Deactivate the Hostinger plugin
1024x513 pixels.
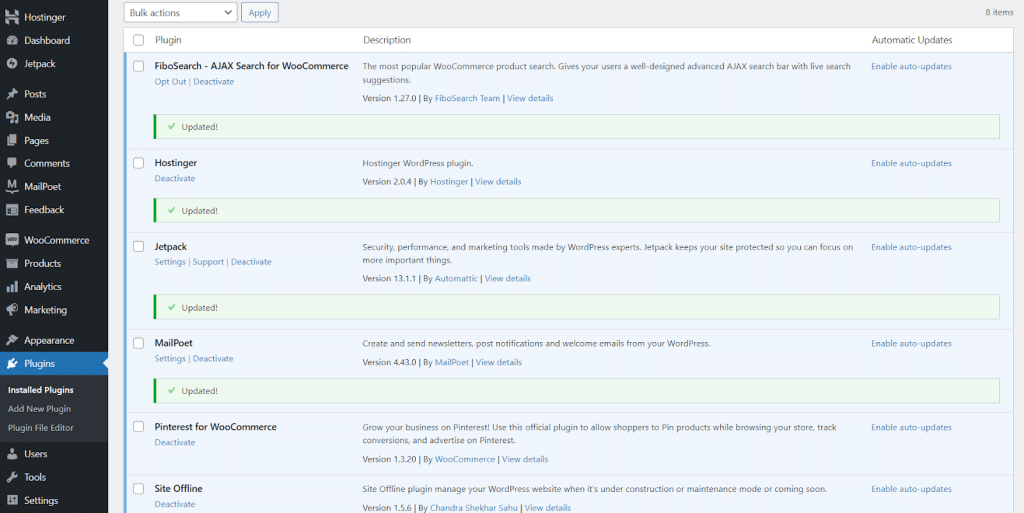(175, 178)
